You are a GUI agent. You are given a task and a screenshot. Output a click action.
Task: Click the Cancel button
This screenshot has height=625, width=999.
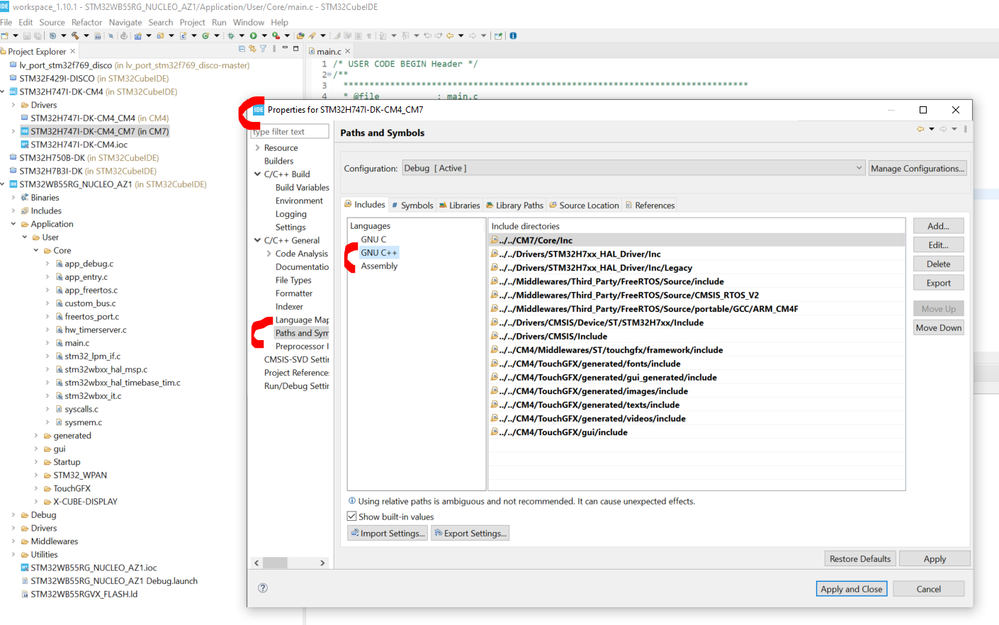pyautogui.click(x=928, y=589)
